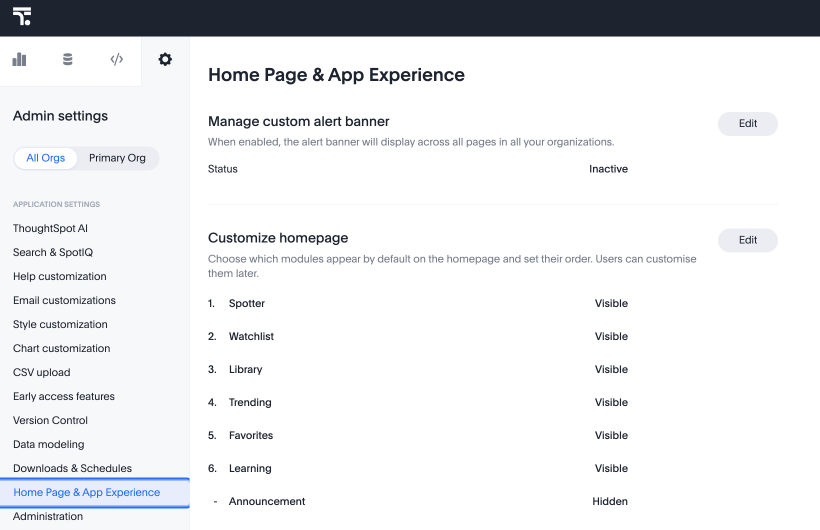
Task: Open Administration in sidebar
Action: [48, 516]
